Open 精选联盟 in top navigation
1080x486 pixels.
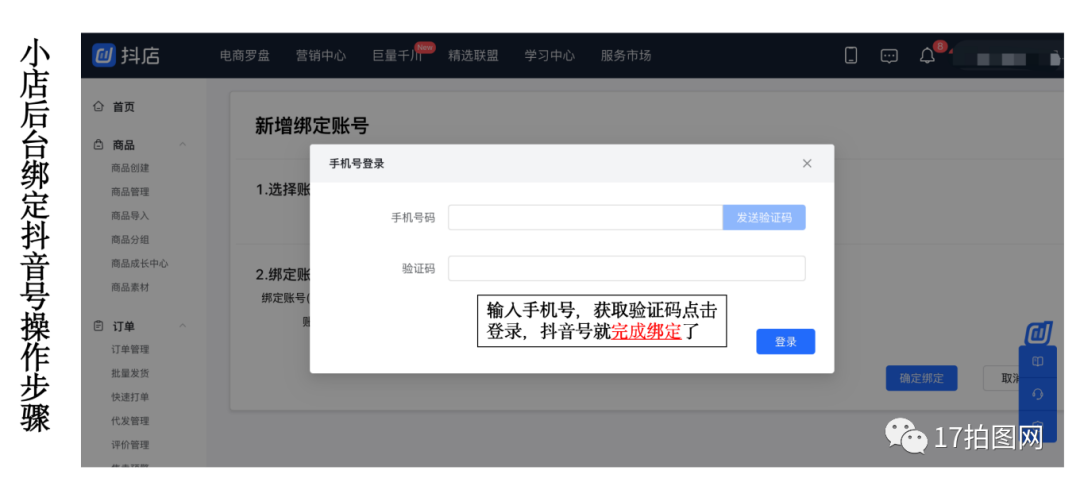pos(473,56)
